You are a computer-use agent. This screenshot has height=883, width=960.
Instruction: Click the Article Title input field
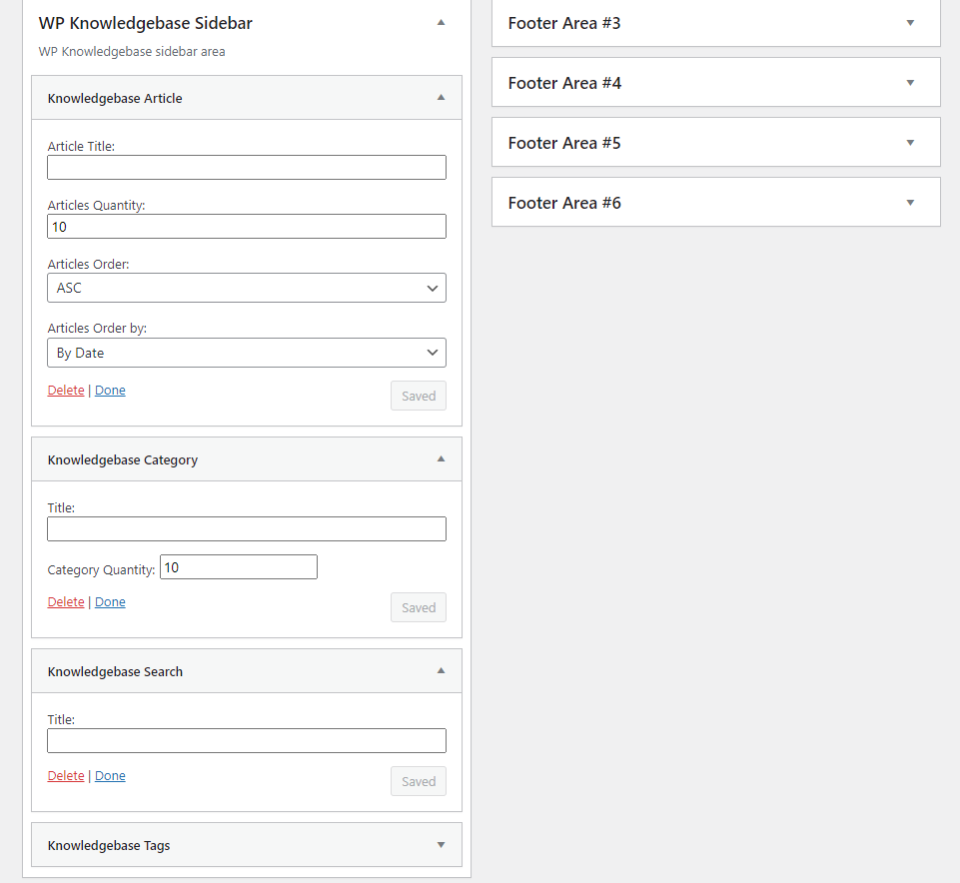point(246,168)
